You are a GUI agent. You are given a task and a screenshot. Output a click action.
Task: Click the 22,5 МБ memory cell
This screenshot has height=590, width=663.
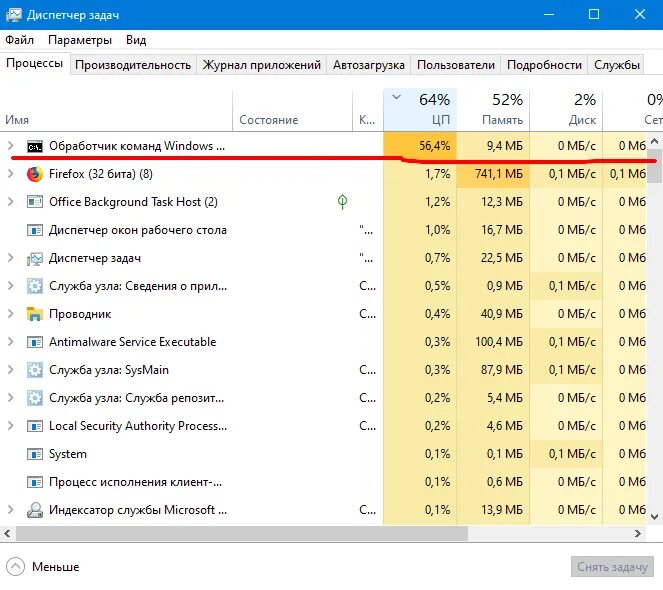(493, 258)
